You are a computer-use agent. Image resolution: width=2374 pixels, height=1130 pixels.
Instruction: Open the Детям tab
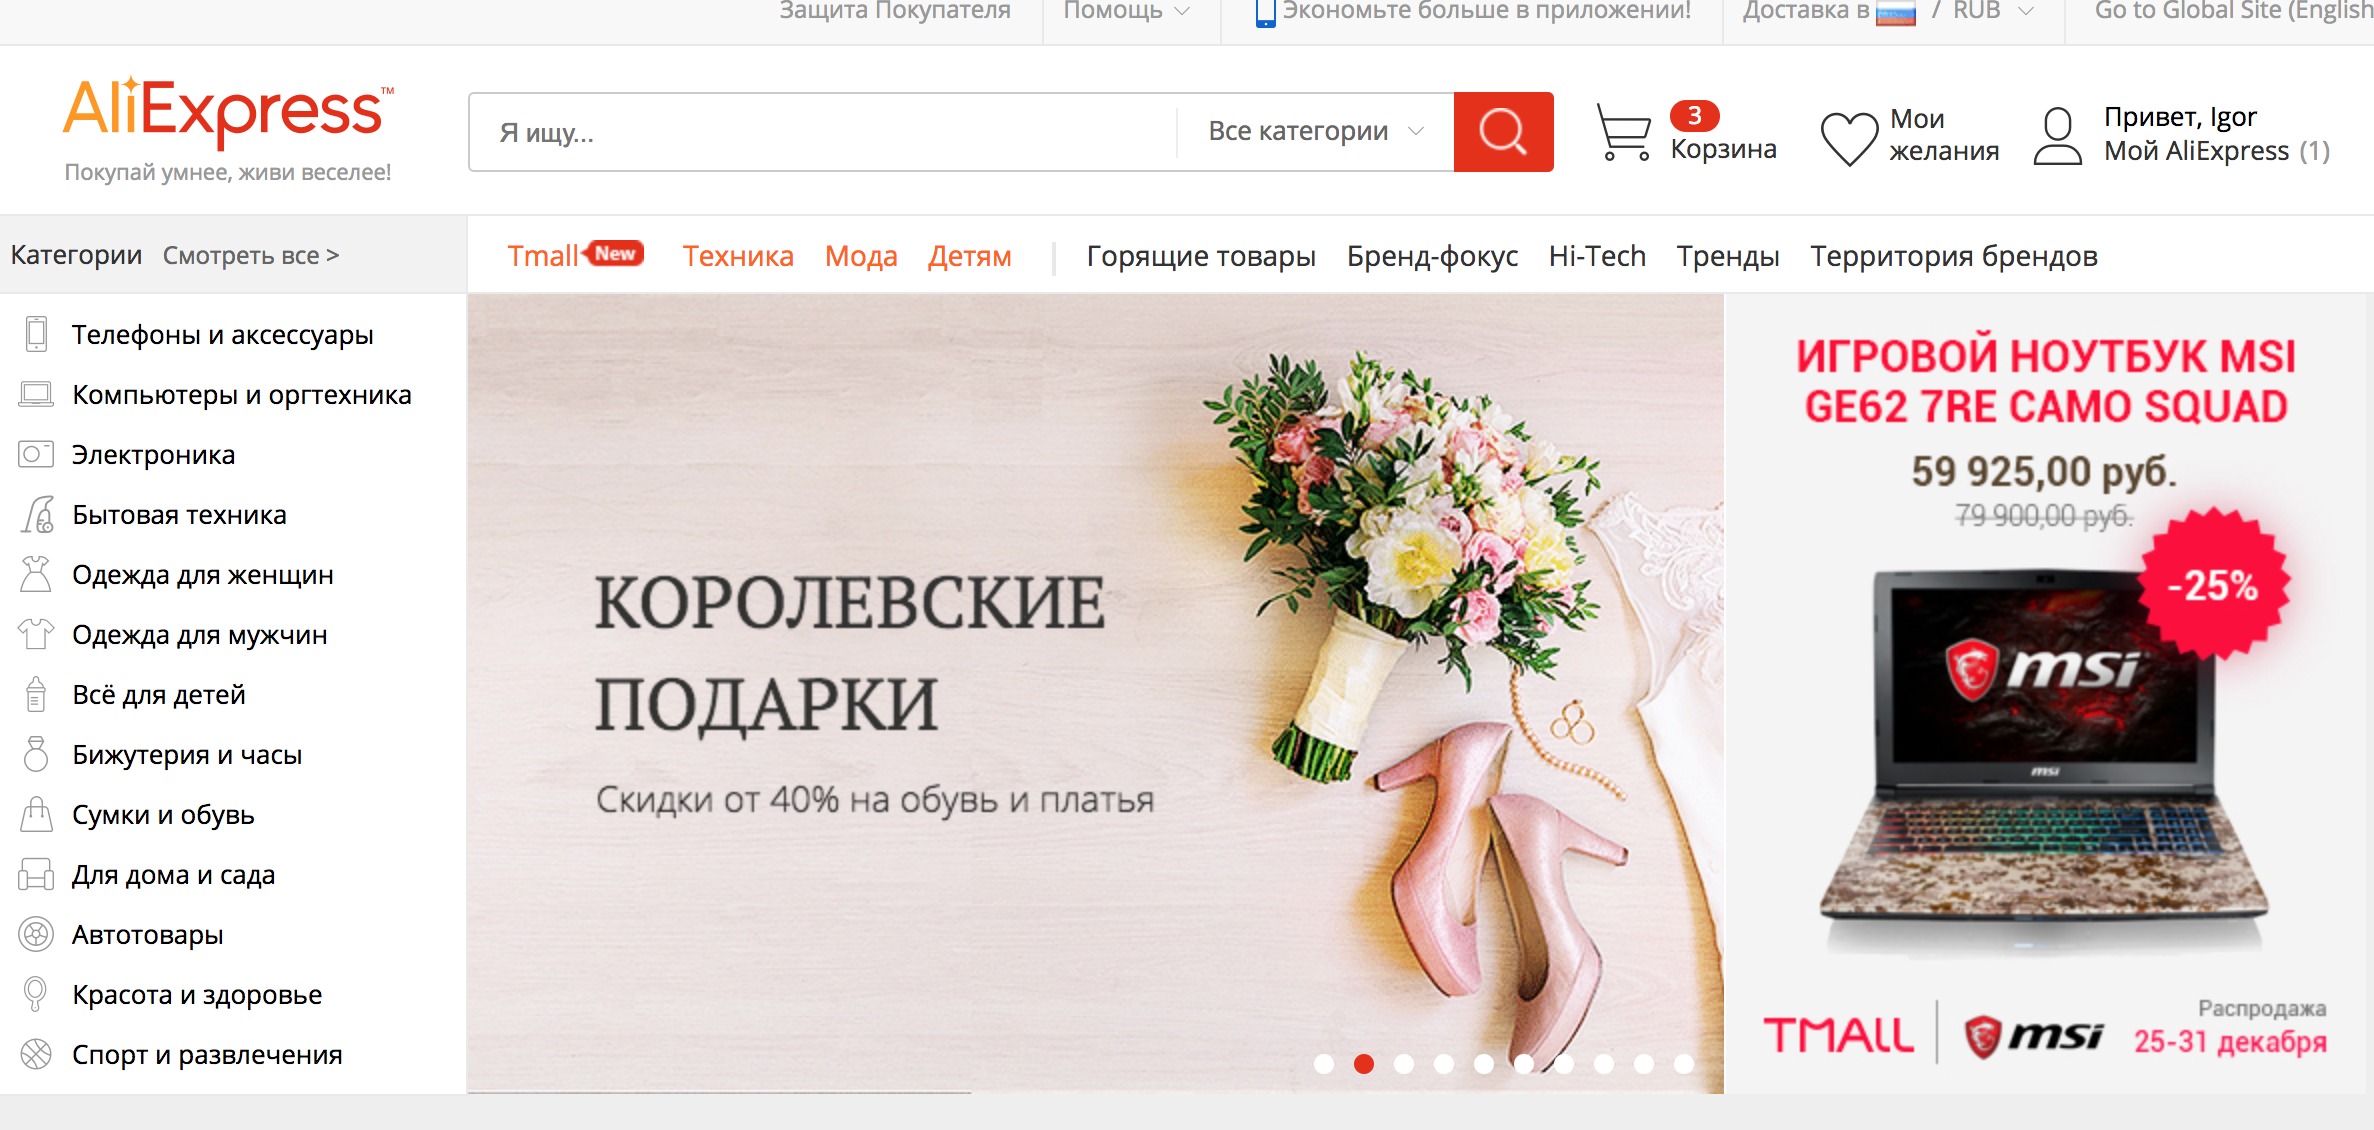[969, 256]
